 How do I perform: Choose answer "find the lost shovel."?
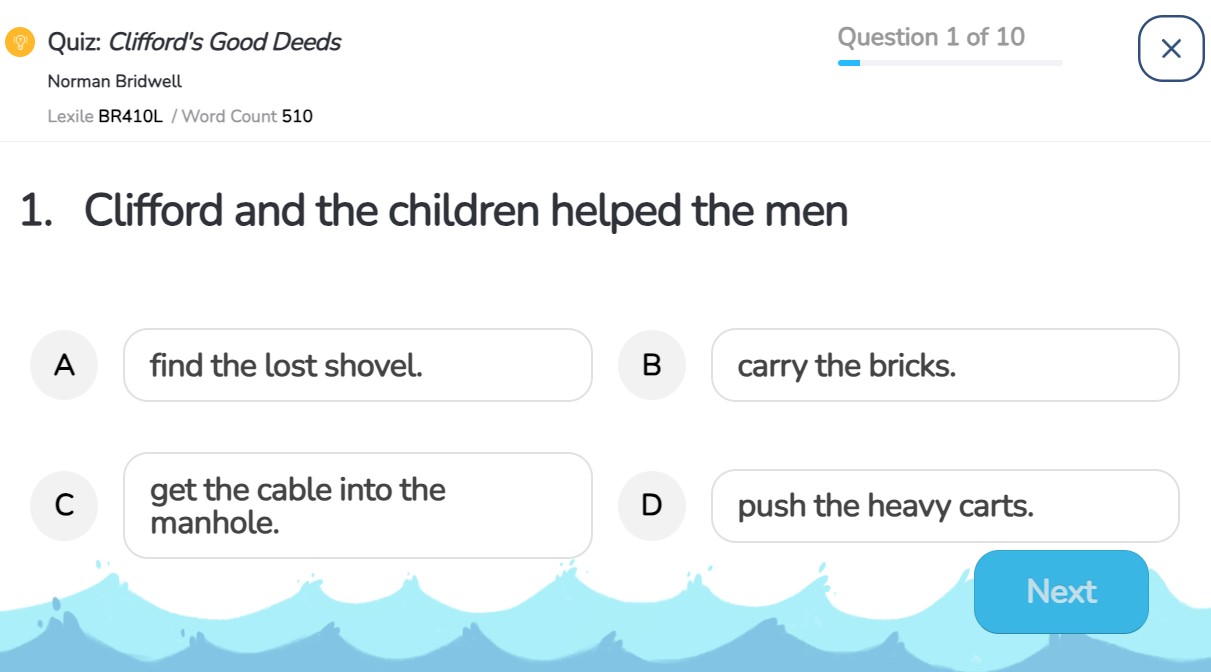pos(357,365)
